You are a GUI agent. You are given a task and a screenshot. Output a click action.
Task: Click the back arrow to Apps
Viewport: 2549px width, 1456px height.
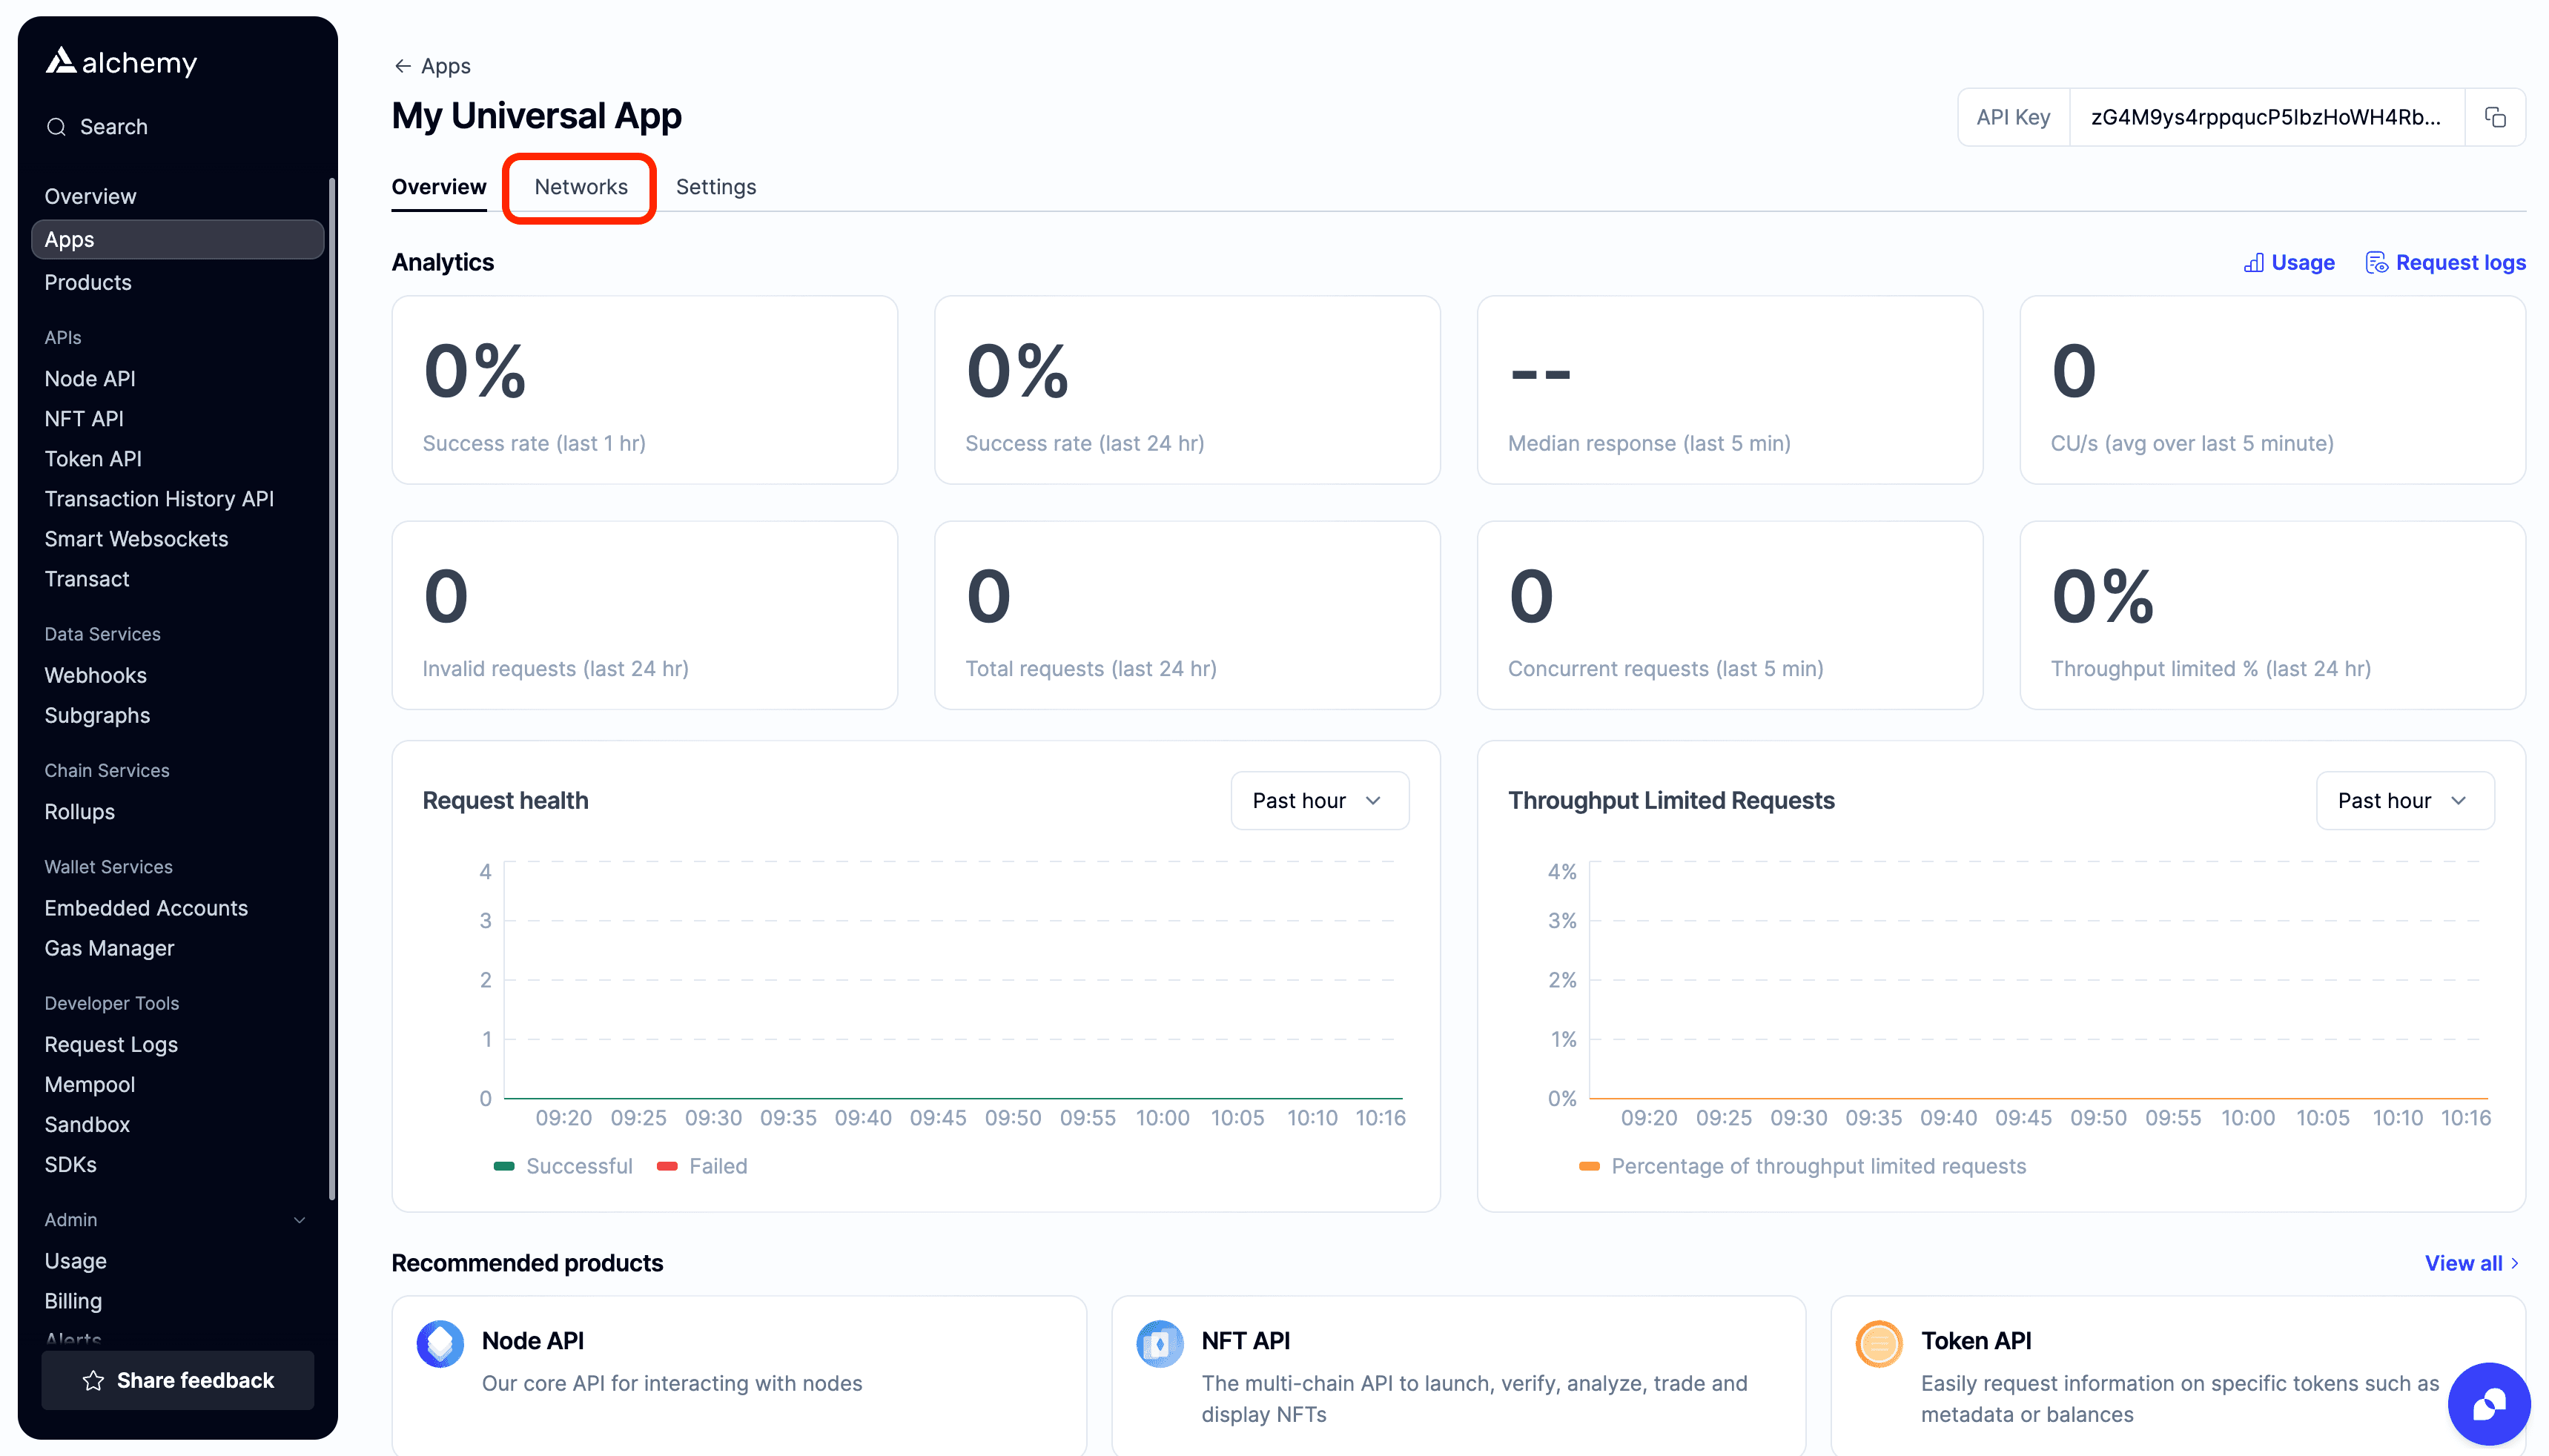click(402, 66)
